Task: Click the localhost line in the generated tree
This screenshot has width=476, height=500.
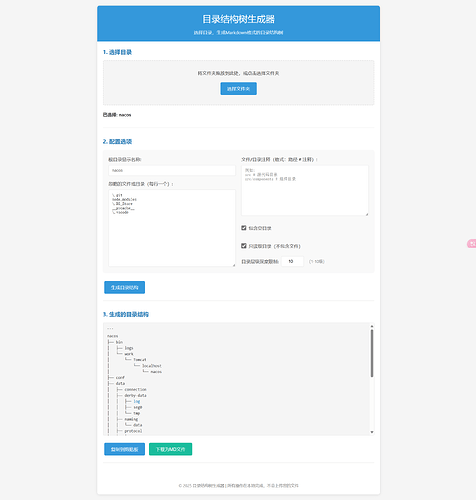Action: point(152,366)
